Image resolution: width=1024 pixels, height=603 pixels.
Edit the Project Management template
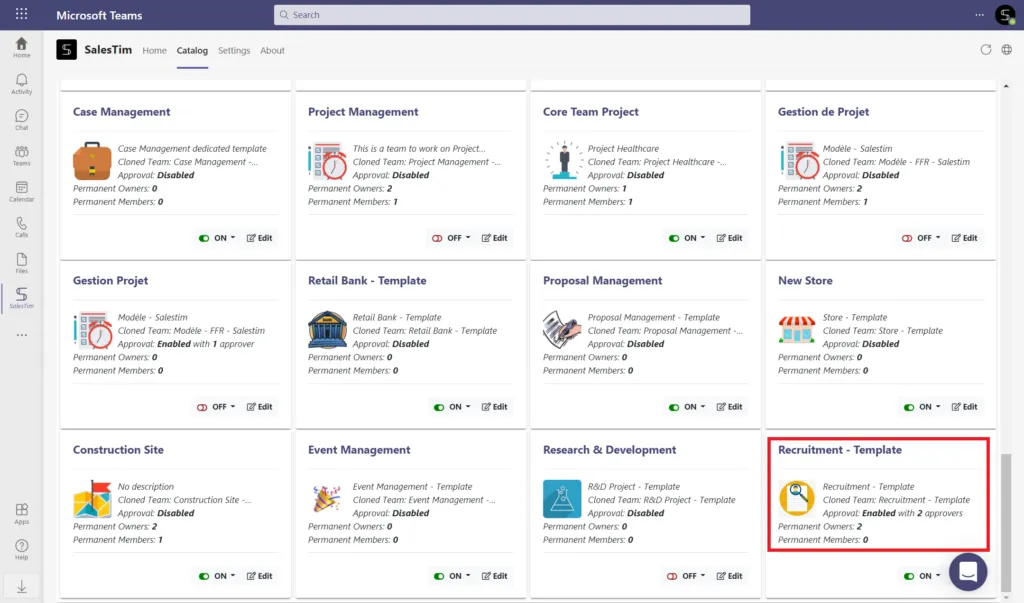click(494, 238)
